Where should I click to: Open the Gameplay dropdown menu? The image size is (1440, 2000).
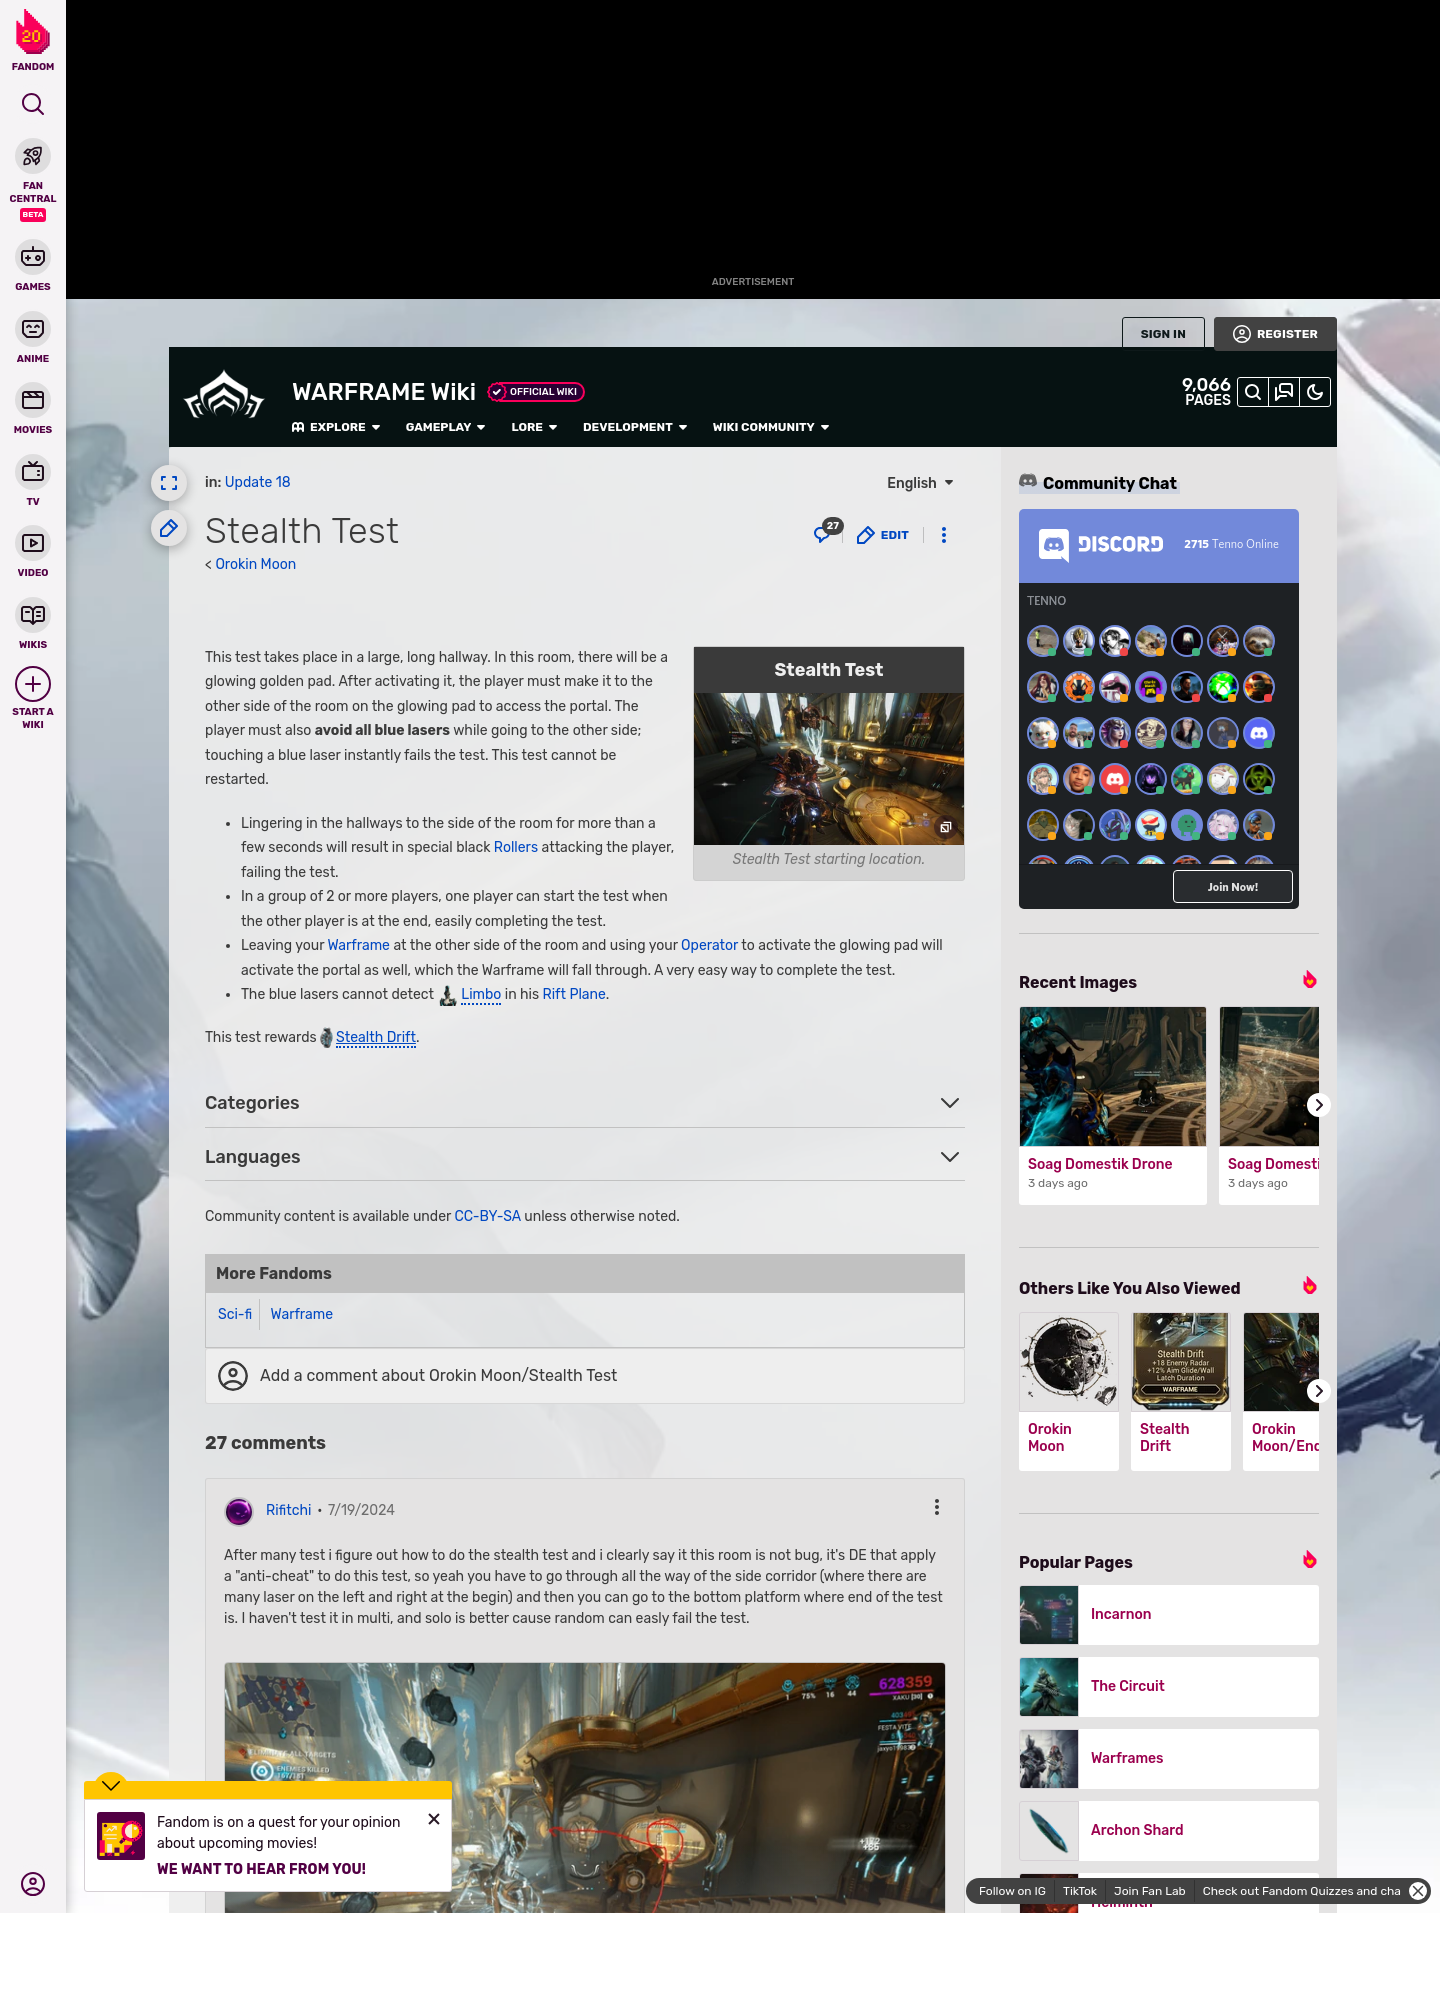click(x=445, y=427)
